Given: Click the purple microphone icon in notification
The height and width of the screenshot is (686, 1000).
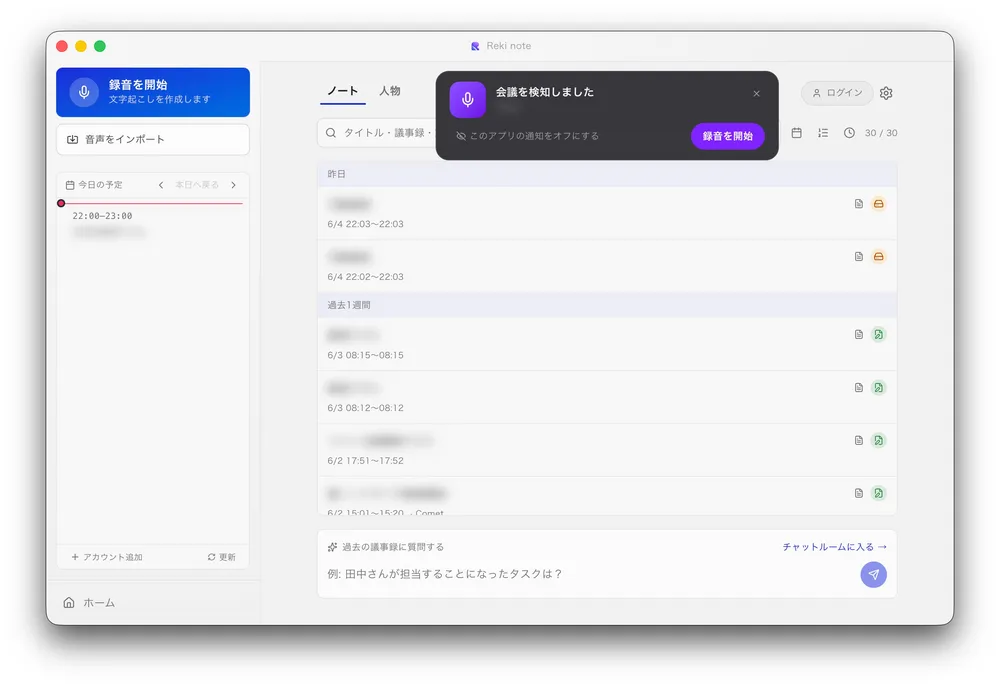Looking at the screenshot, I should click(467, 99).
